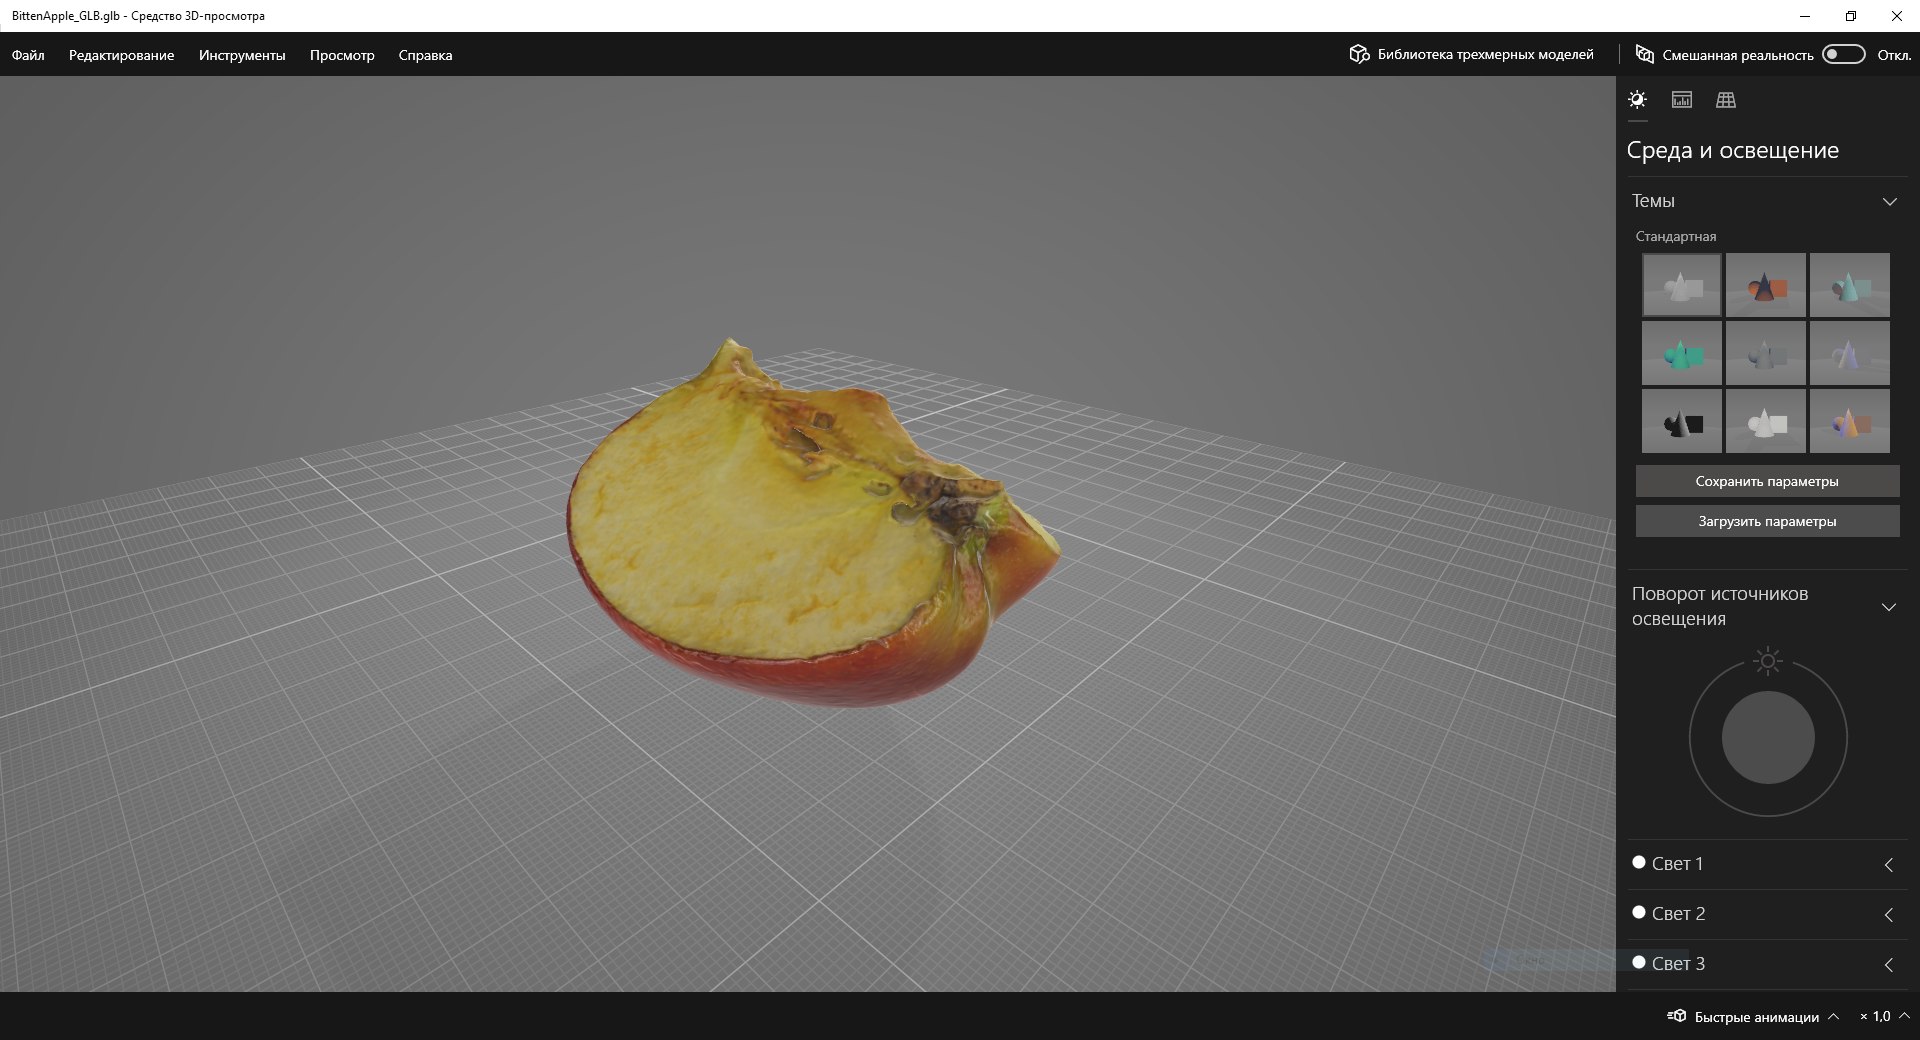The image size is (1920, 1040).
Task: Select the purple pyramid theme thumbnail
Action: click(1850, 353)
